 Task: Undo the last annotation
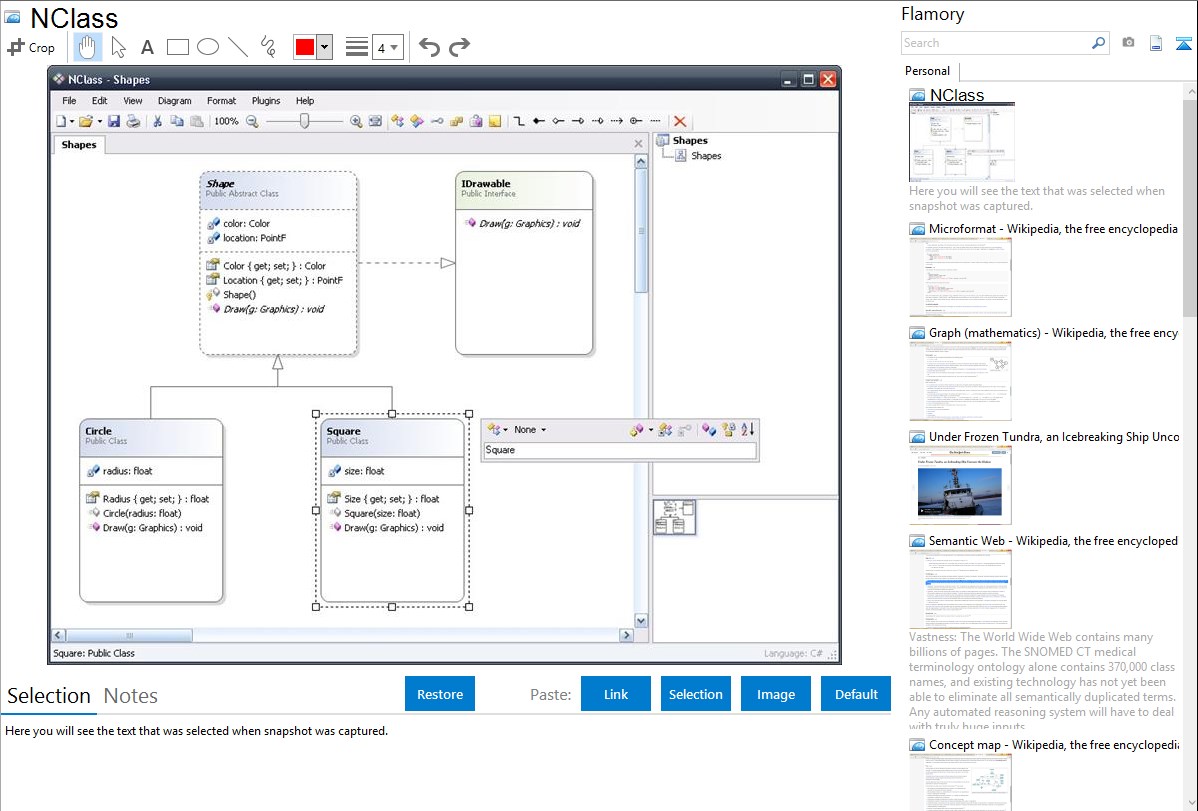click(429, 47)
